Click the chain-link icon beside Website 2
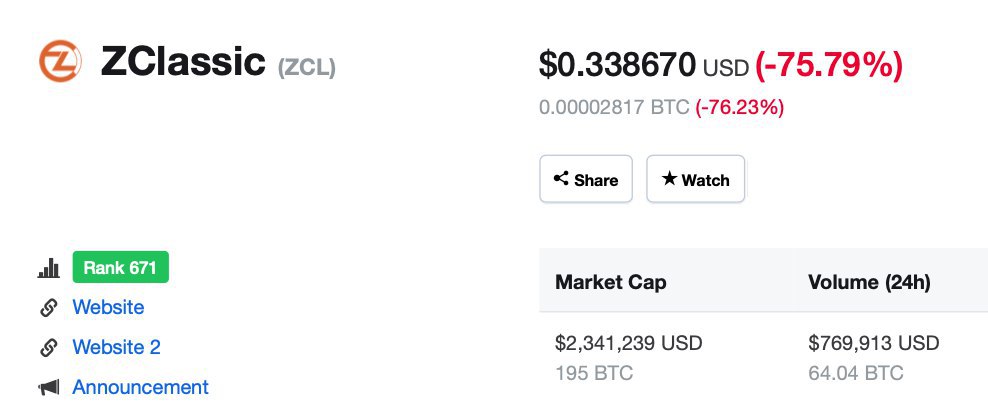 (x=48, y=348)
